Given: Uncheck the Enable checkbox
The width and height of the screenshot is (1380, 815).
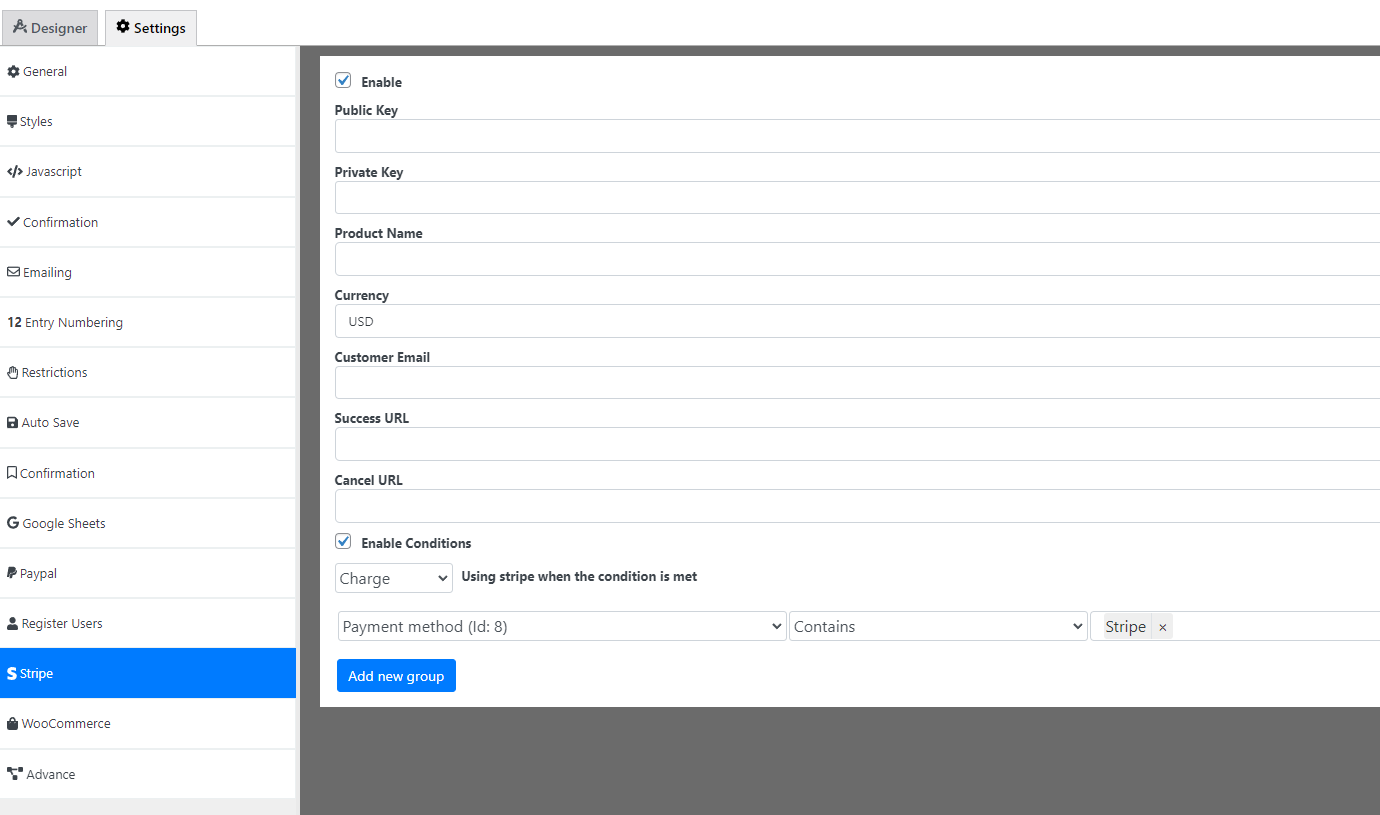Looking at the screenshot, I should coord(343,81).
